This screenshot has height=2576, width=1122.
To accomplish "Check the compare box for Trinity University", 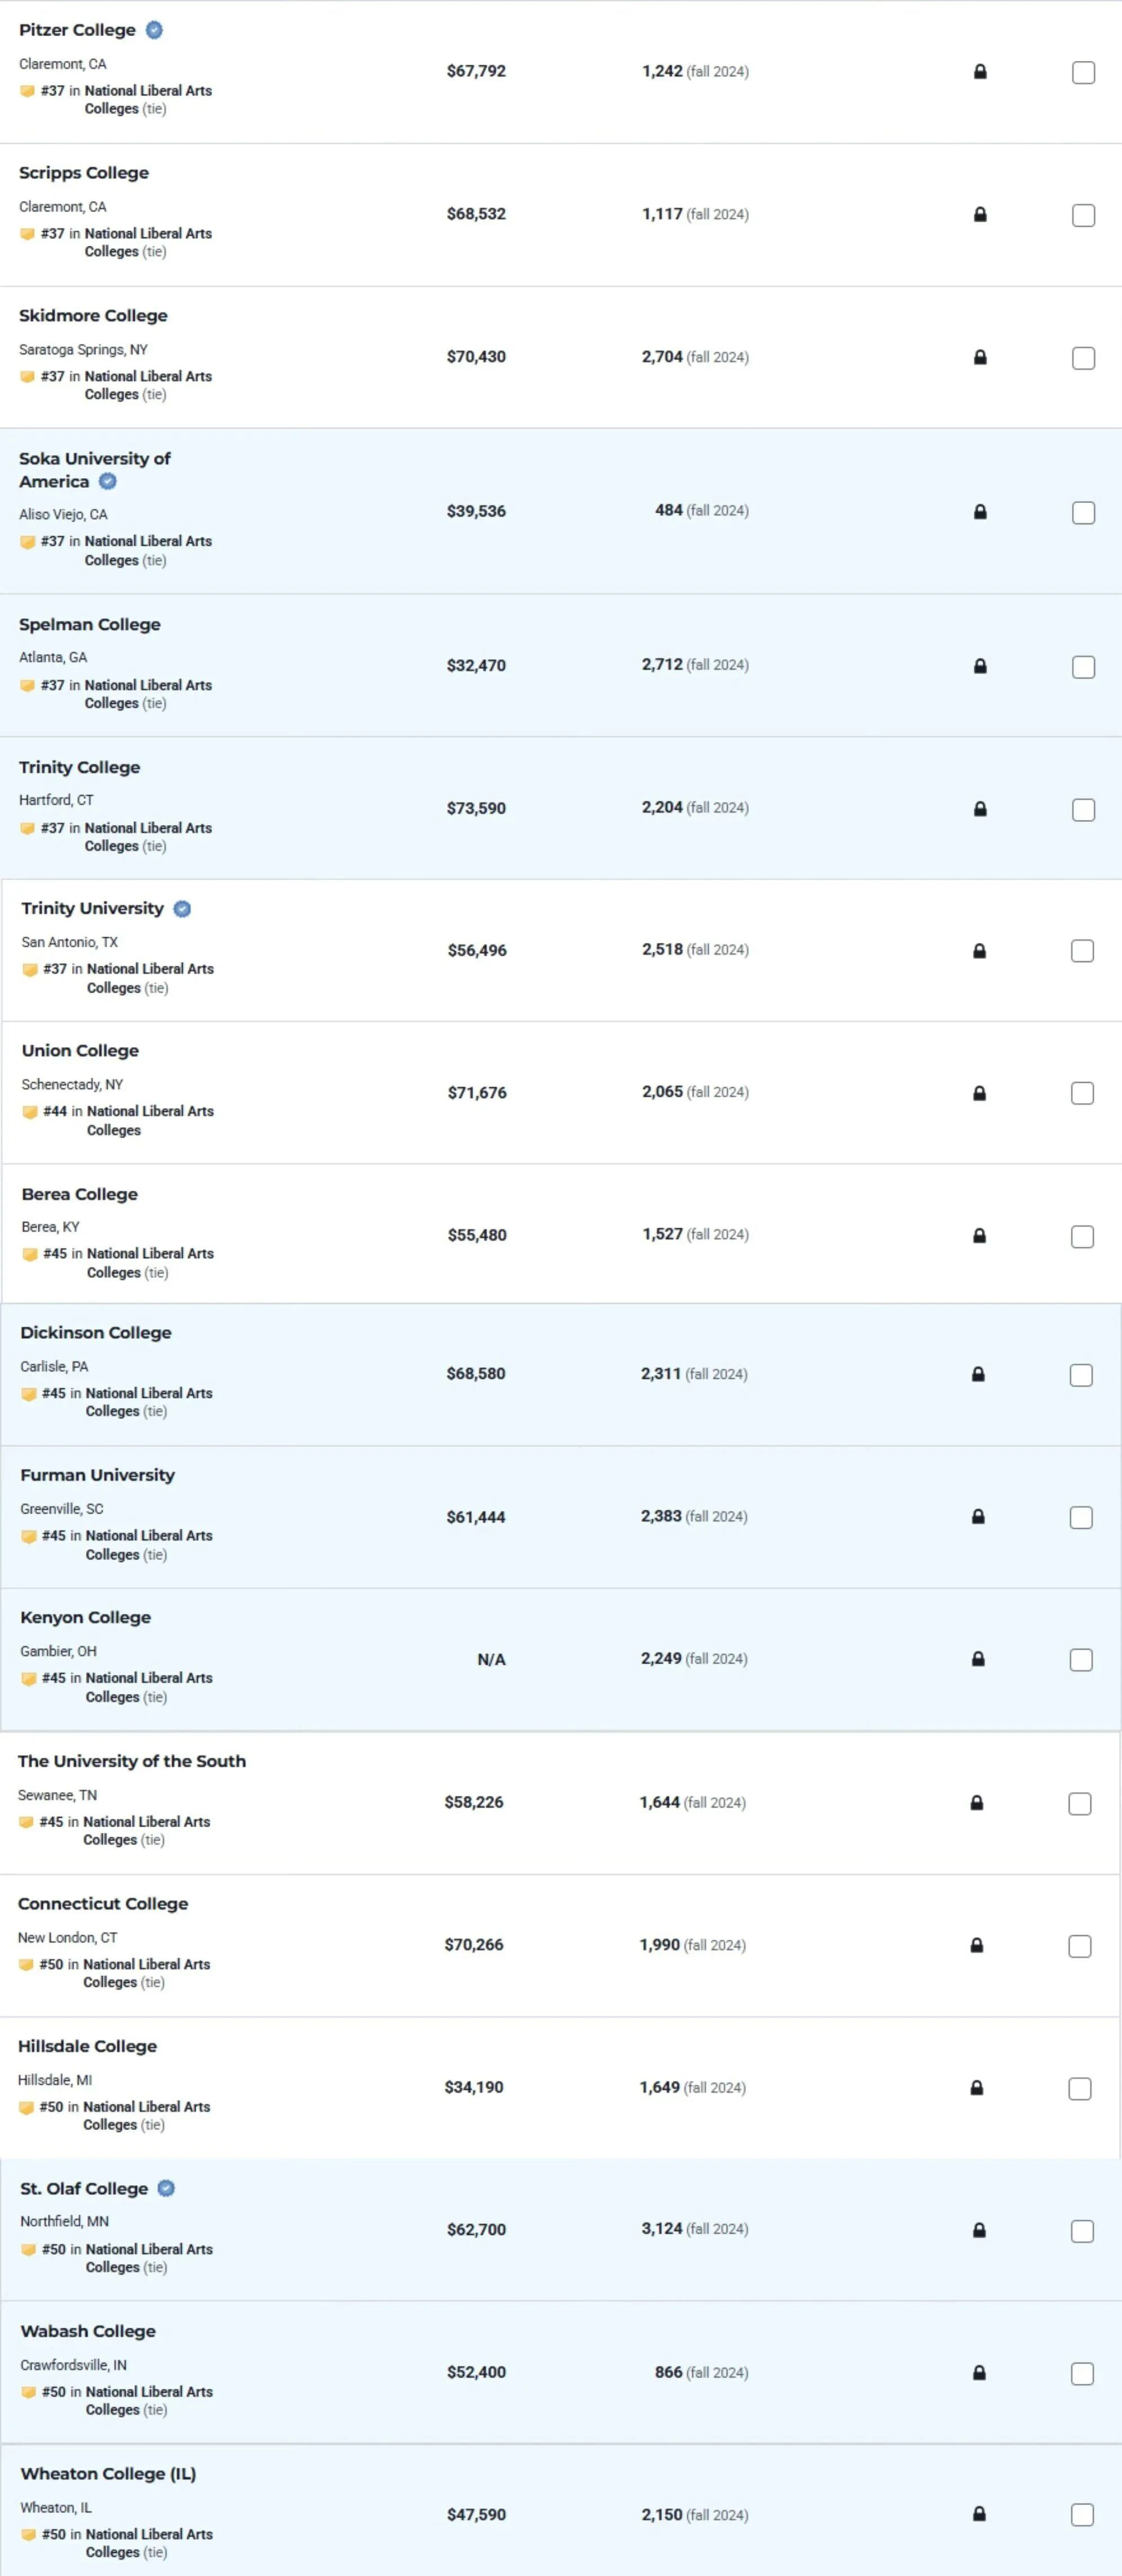I will 1082,951.
